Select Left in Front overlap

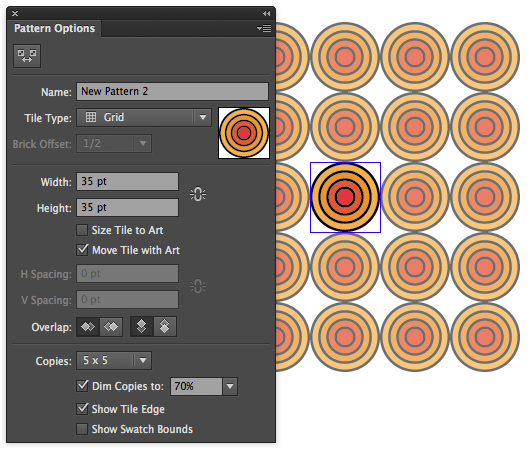tap(88, 327)
